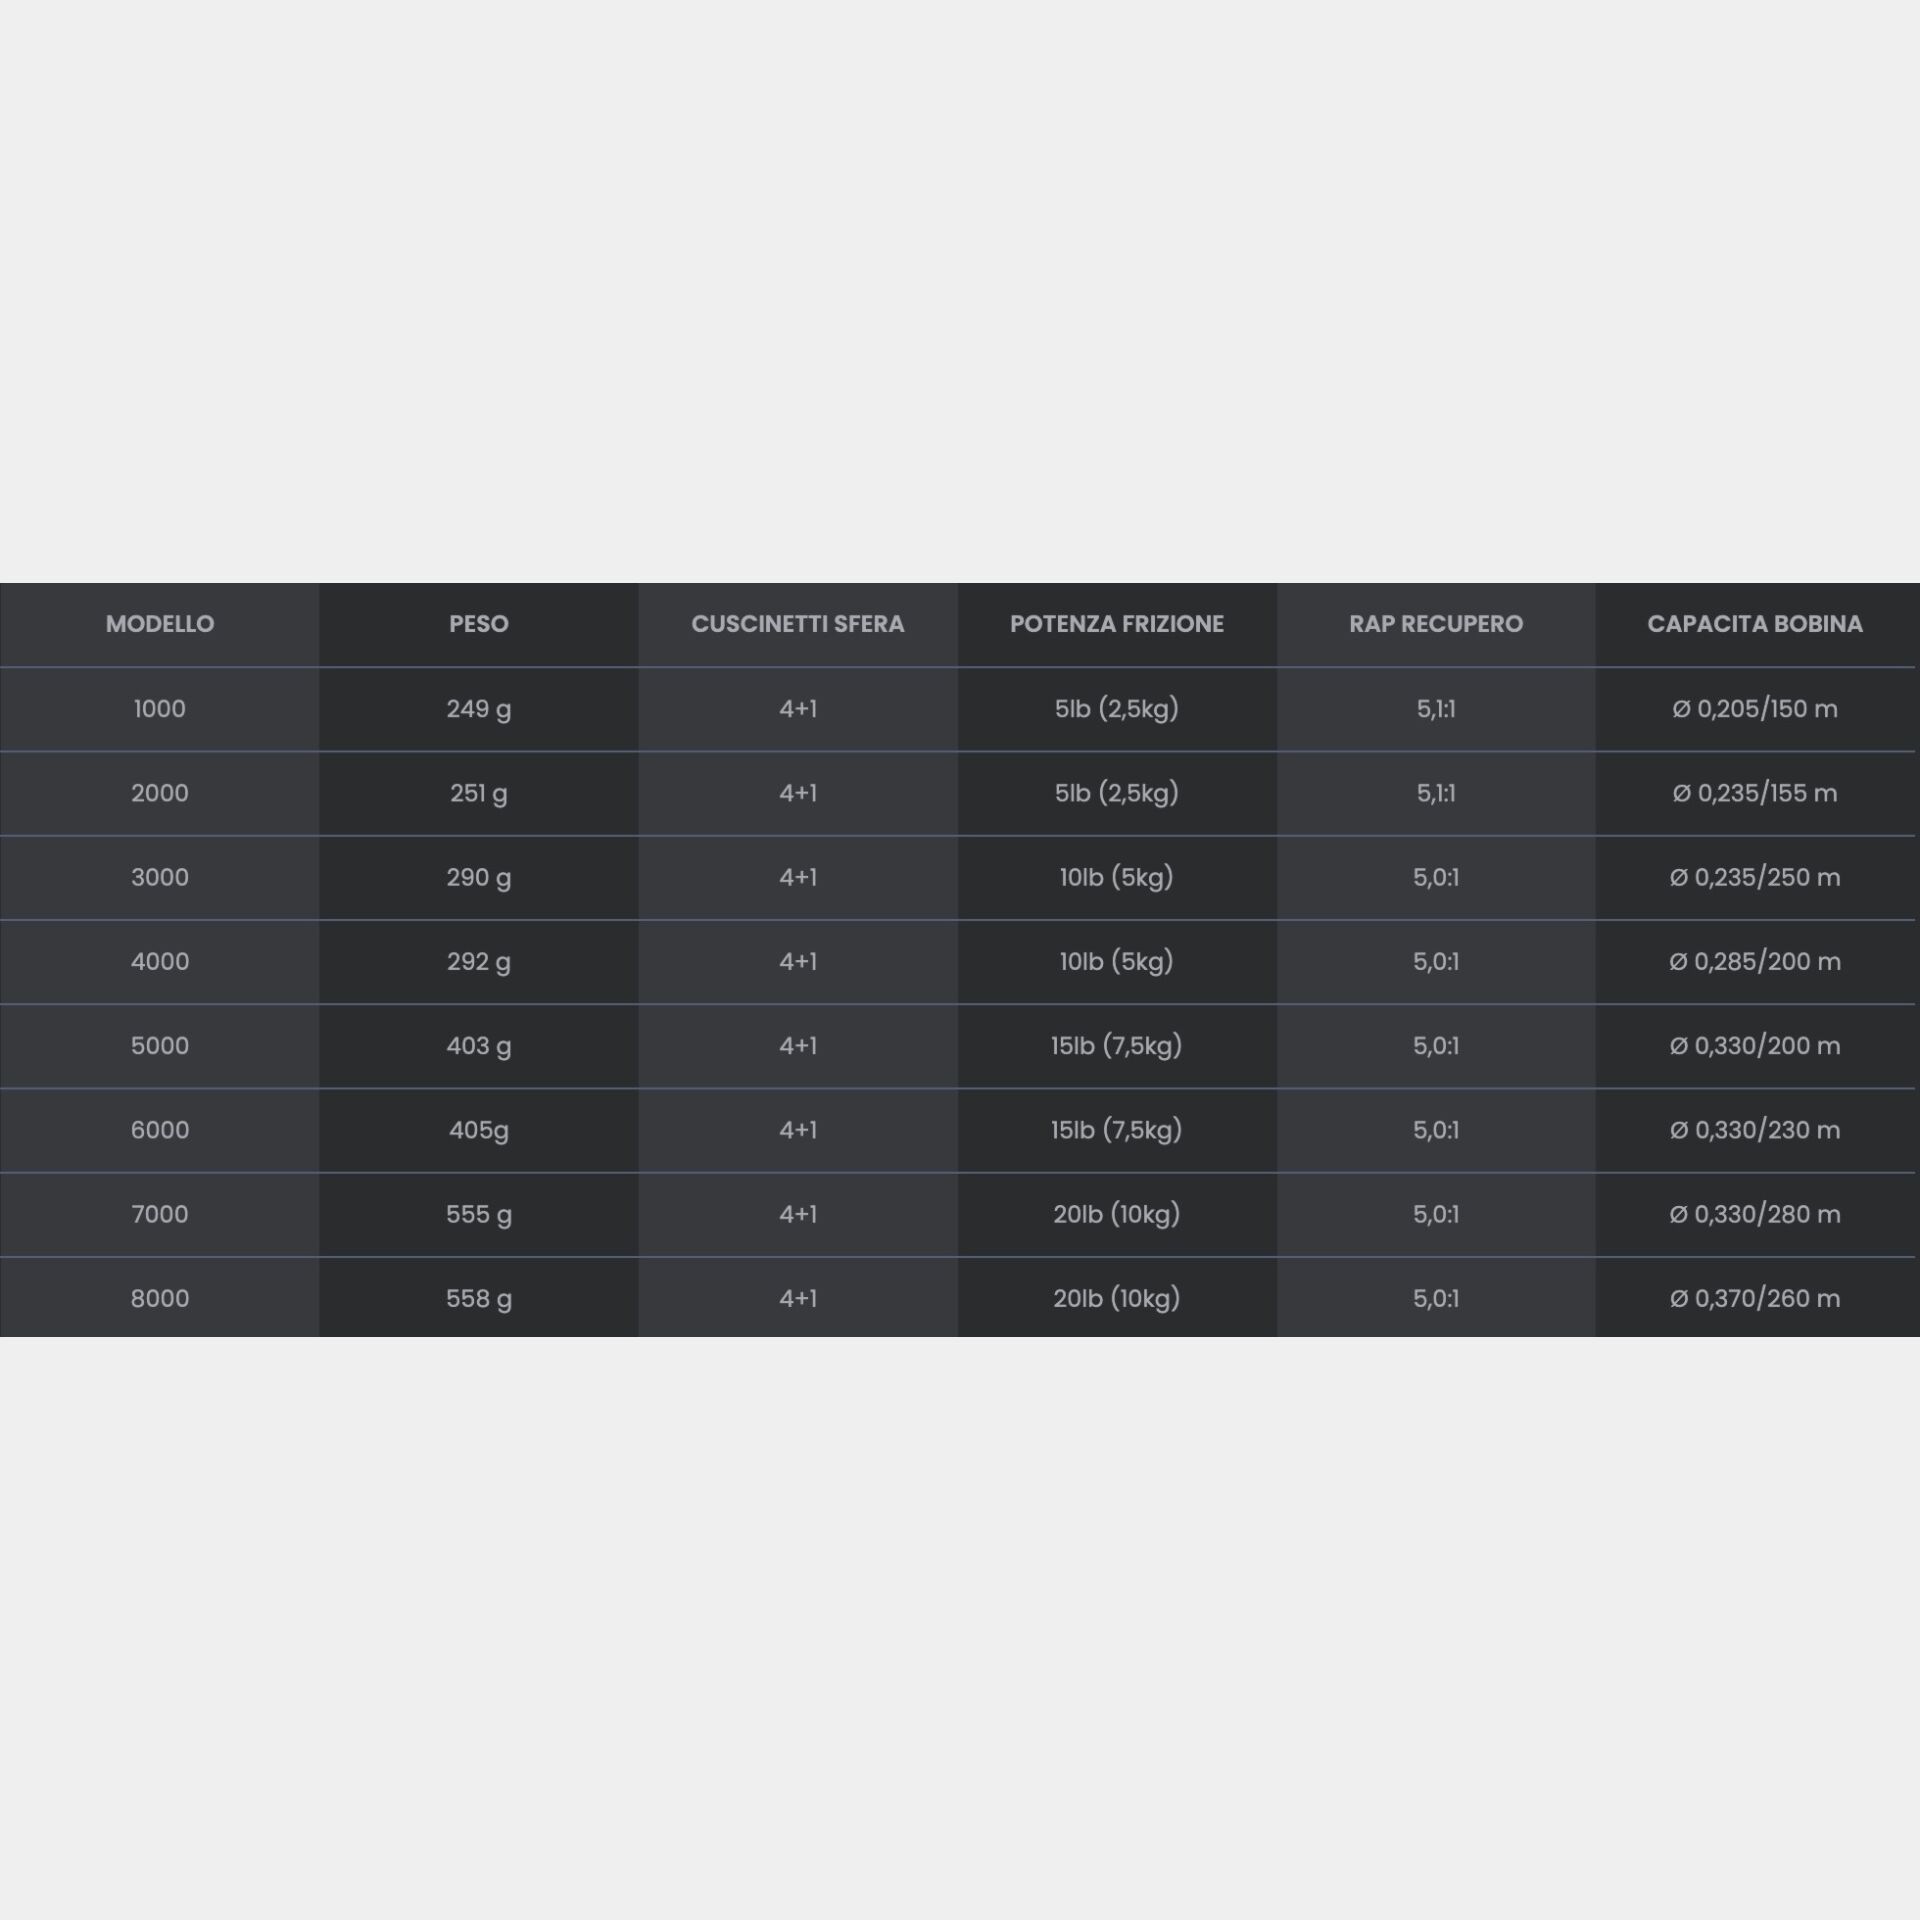
Task: Select the model 5000 row label
Action: (x=160, y=1046)
